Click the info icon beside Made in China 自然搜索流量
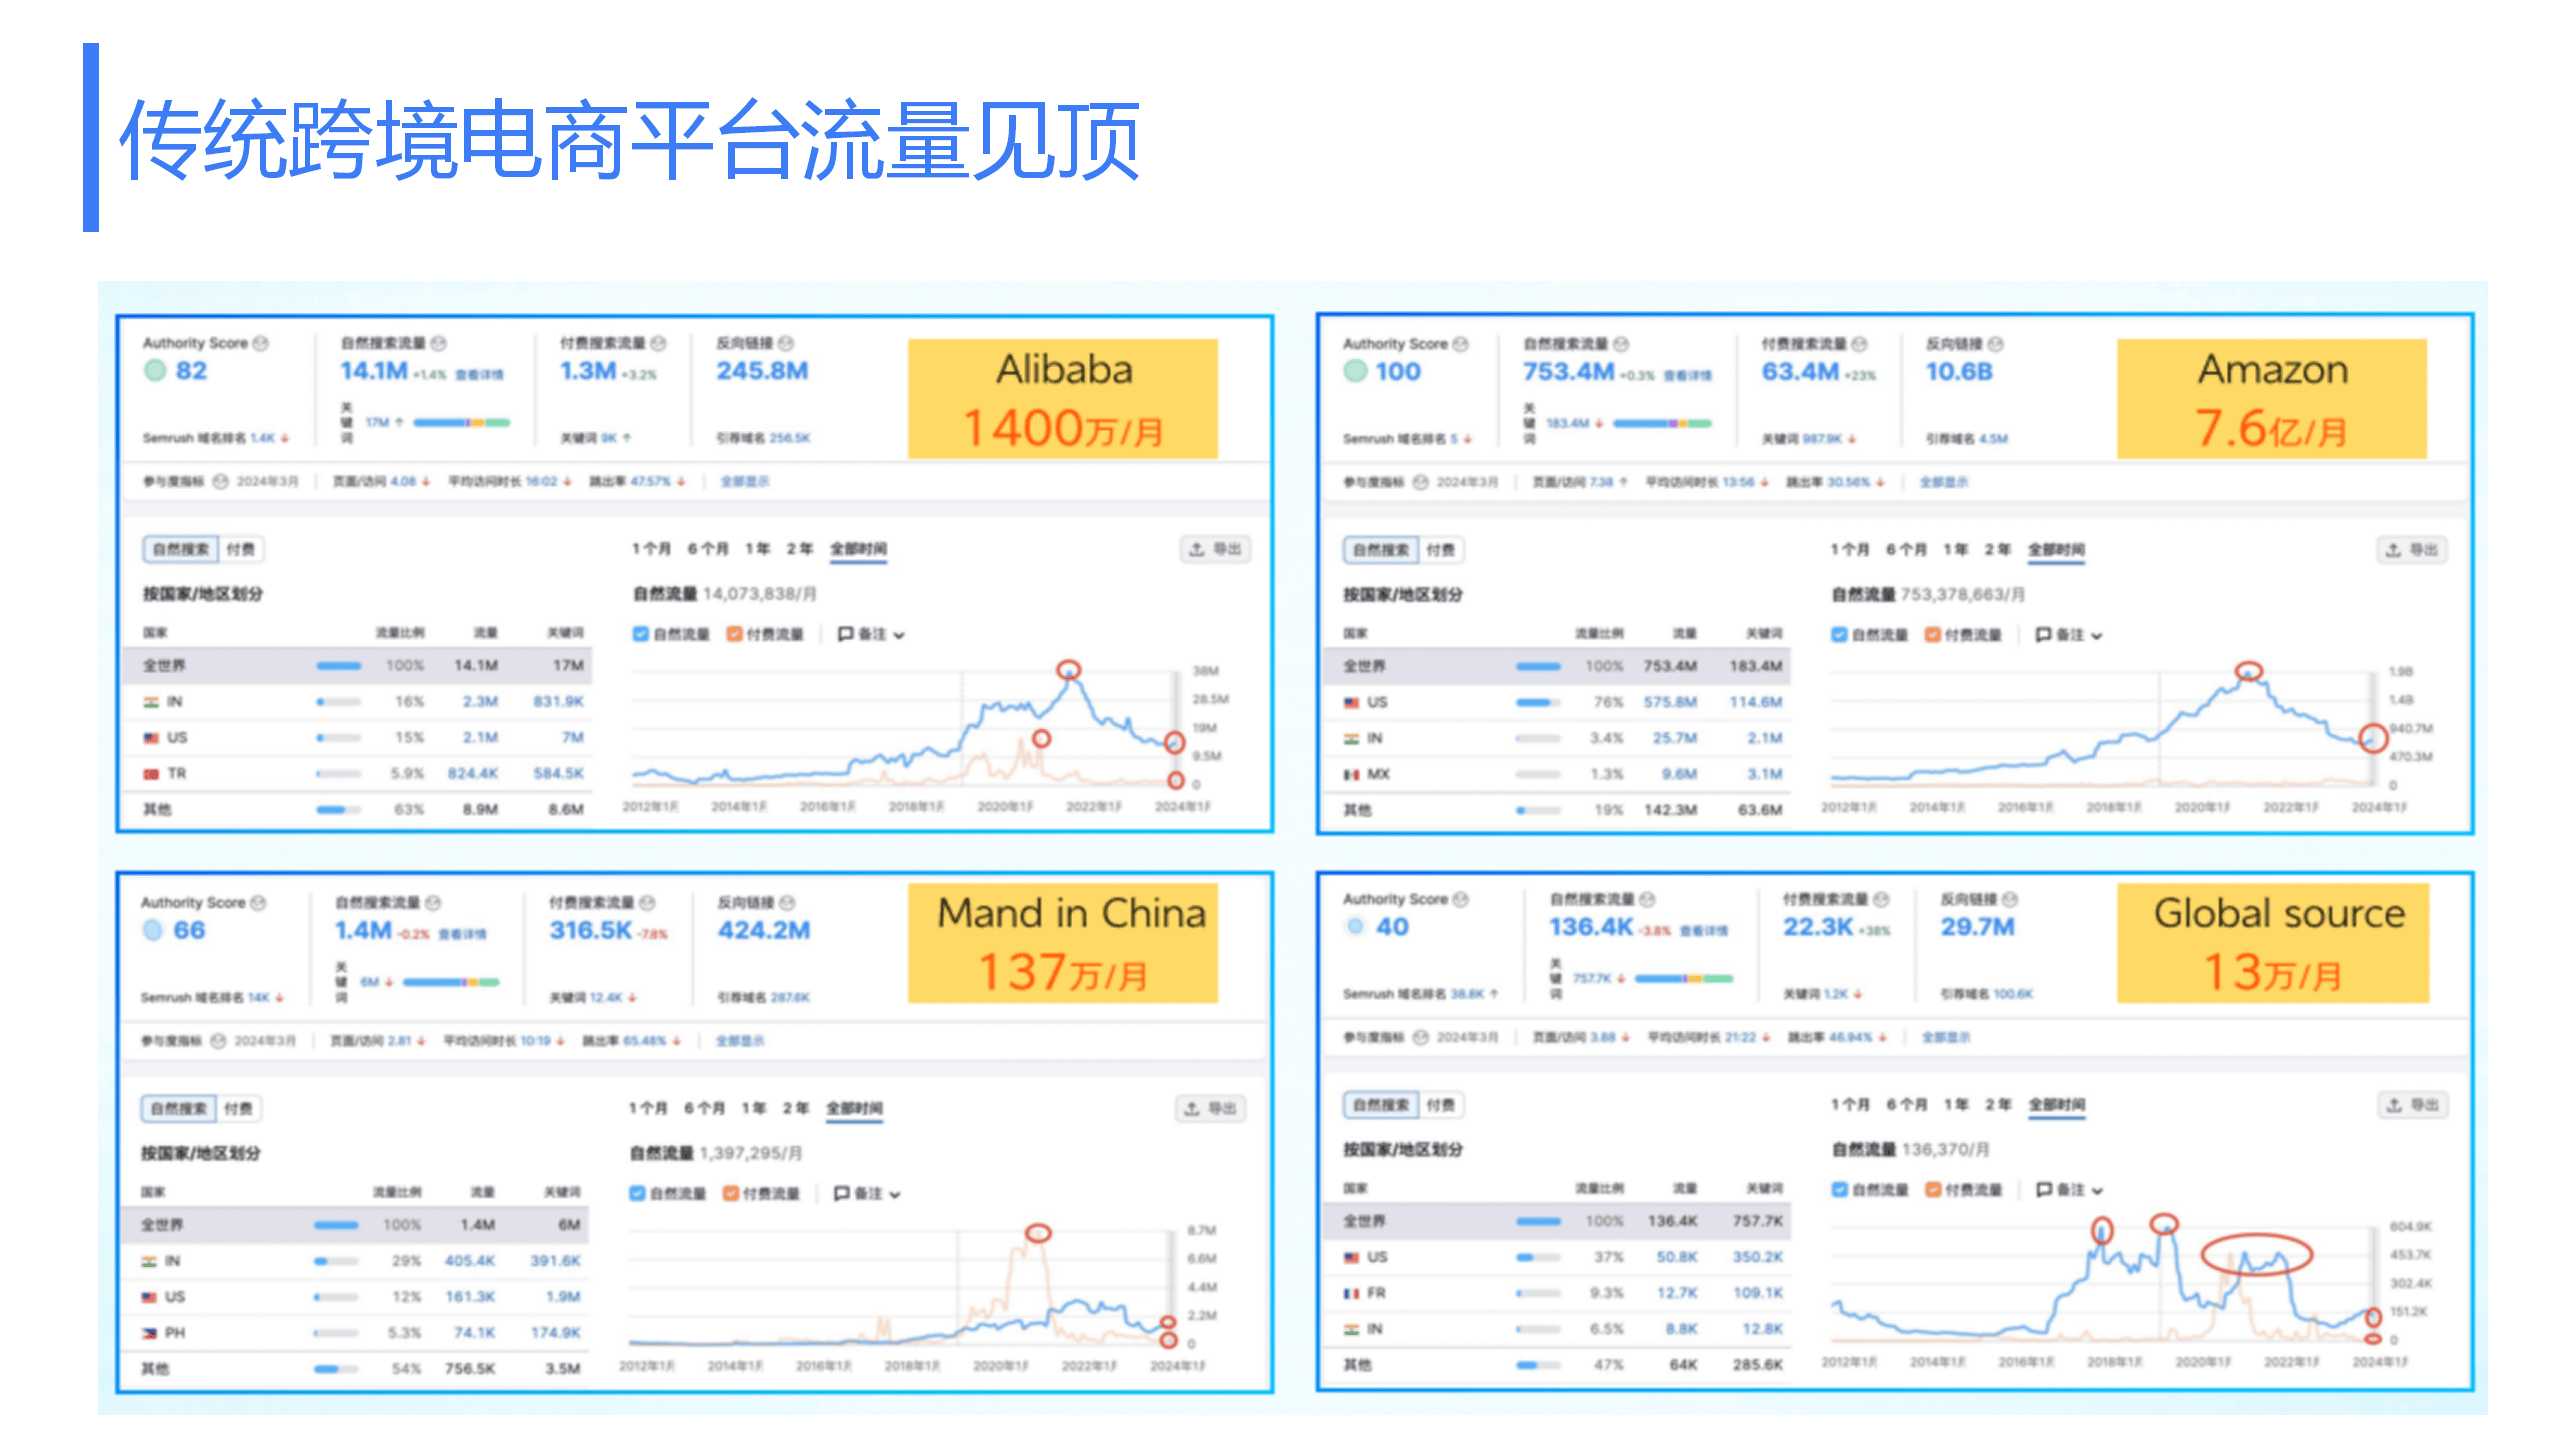 433,903
